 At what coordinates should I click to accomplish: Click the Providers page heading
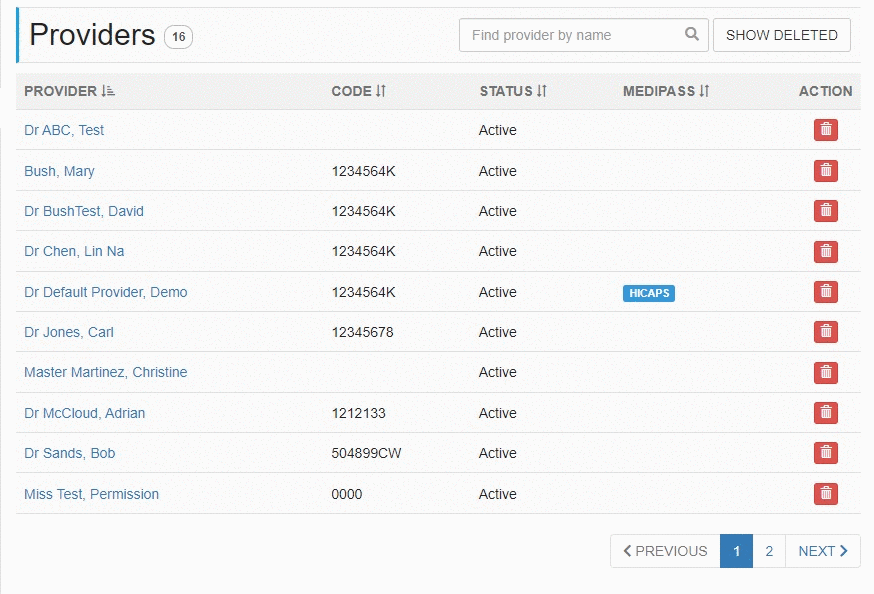pos(92,35)
